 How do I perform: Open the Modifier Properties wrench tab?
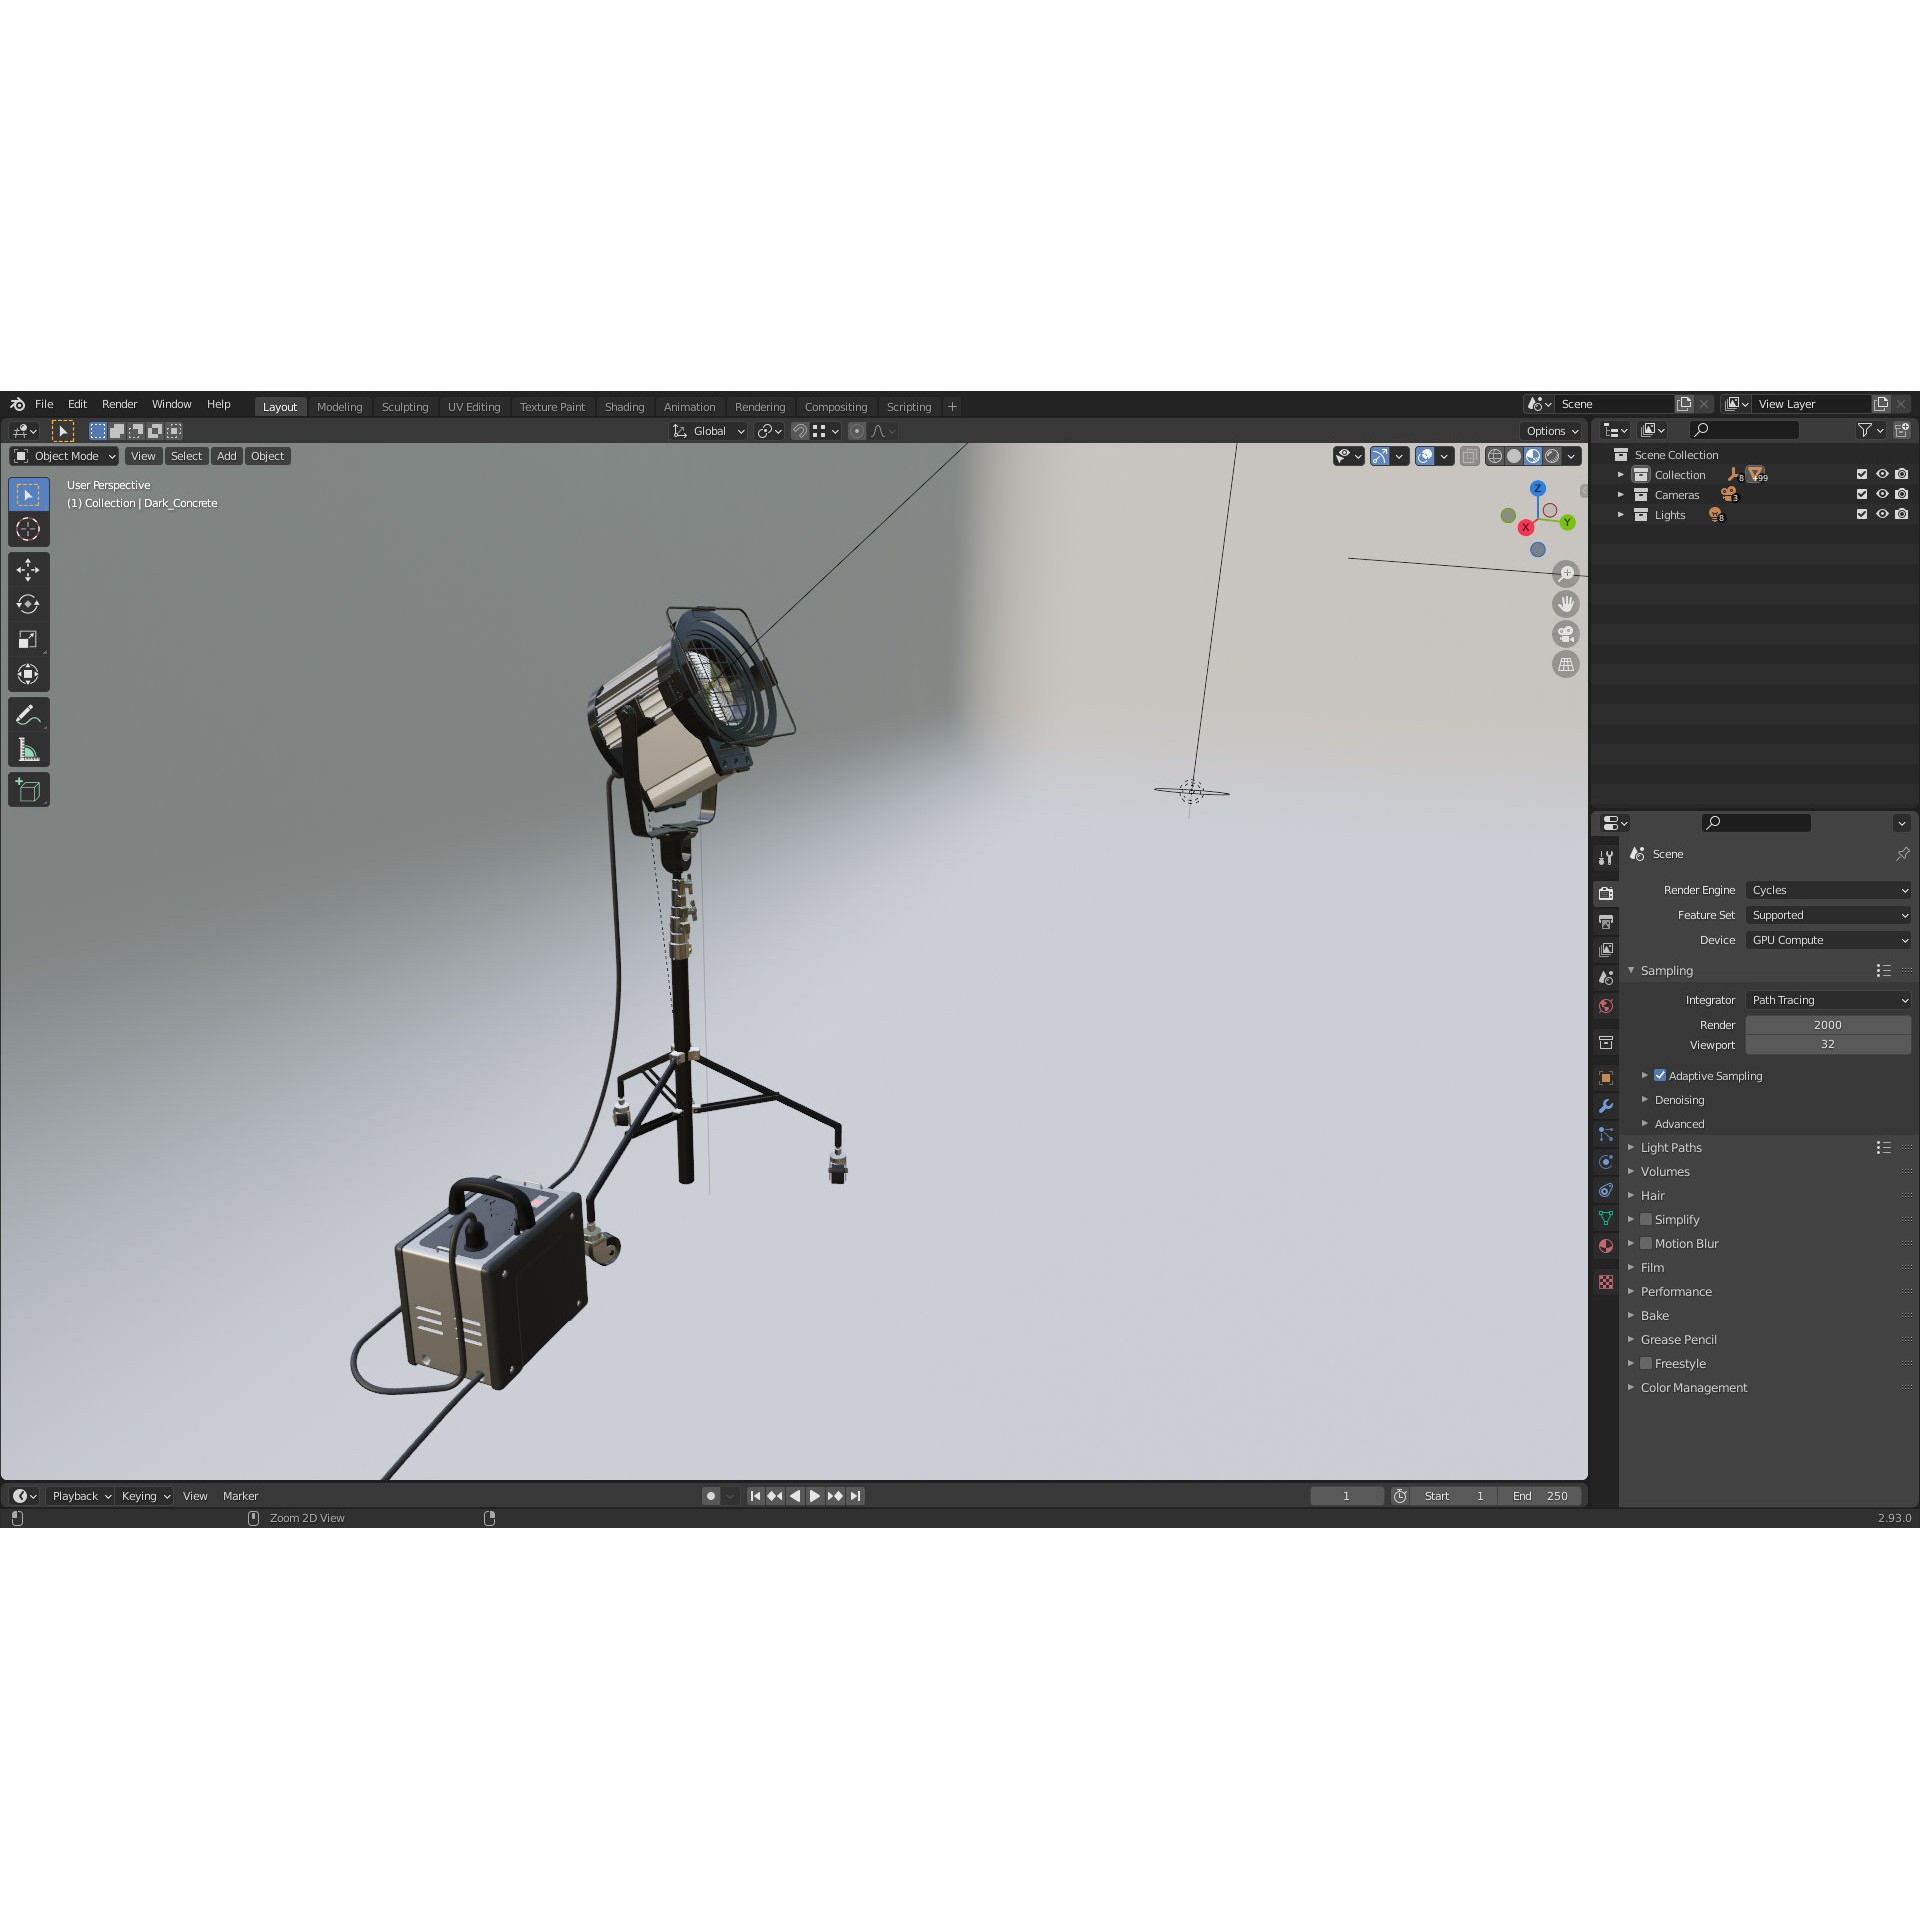pos(1606,1105)
